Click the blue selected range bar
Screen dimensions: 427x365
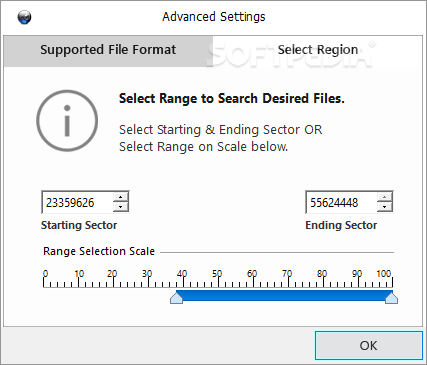284,295
